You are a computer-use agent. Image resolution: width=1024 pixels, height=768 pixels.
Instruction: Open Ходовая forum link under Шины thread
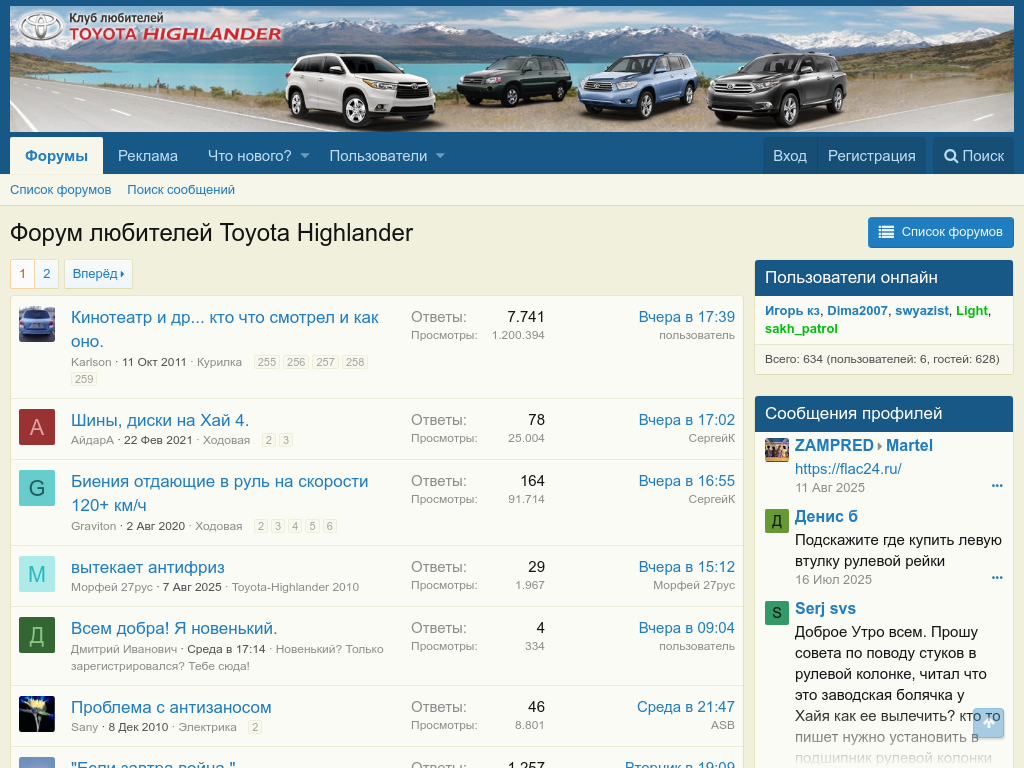(227, 440)
